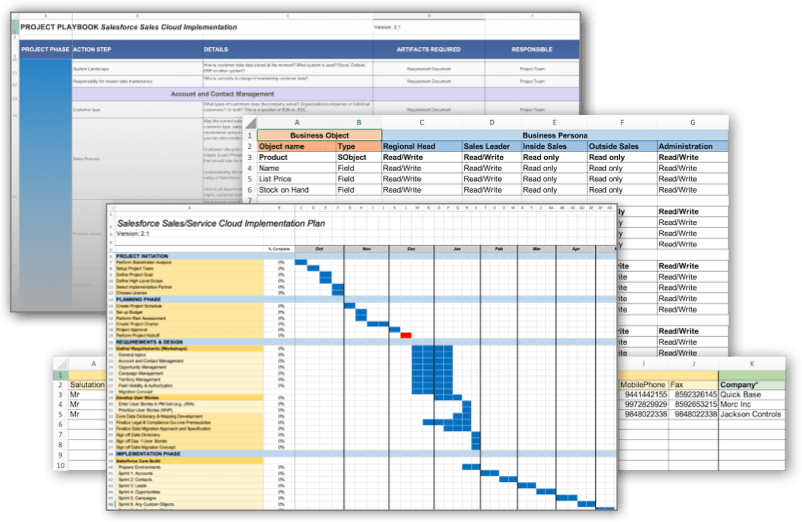Viewport: 802px width, 522px height.
Task: Click the Perform Stakeholder Analysis task
Action: click(189, 262)
